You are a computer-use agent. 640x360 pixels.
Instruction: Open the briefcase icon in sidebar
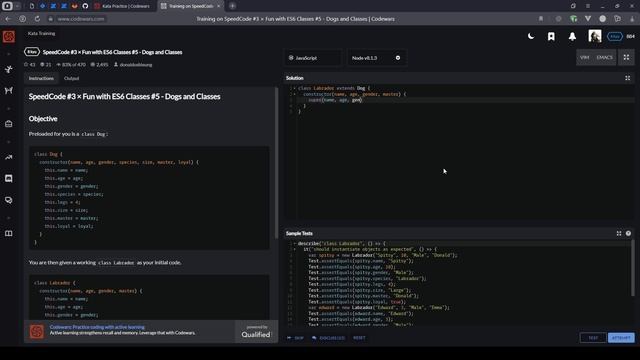click(9, 124)
